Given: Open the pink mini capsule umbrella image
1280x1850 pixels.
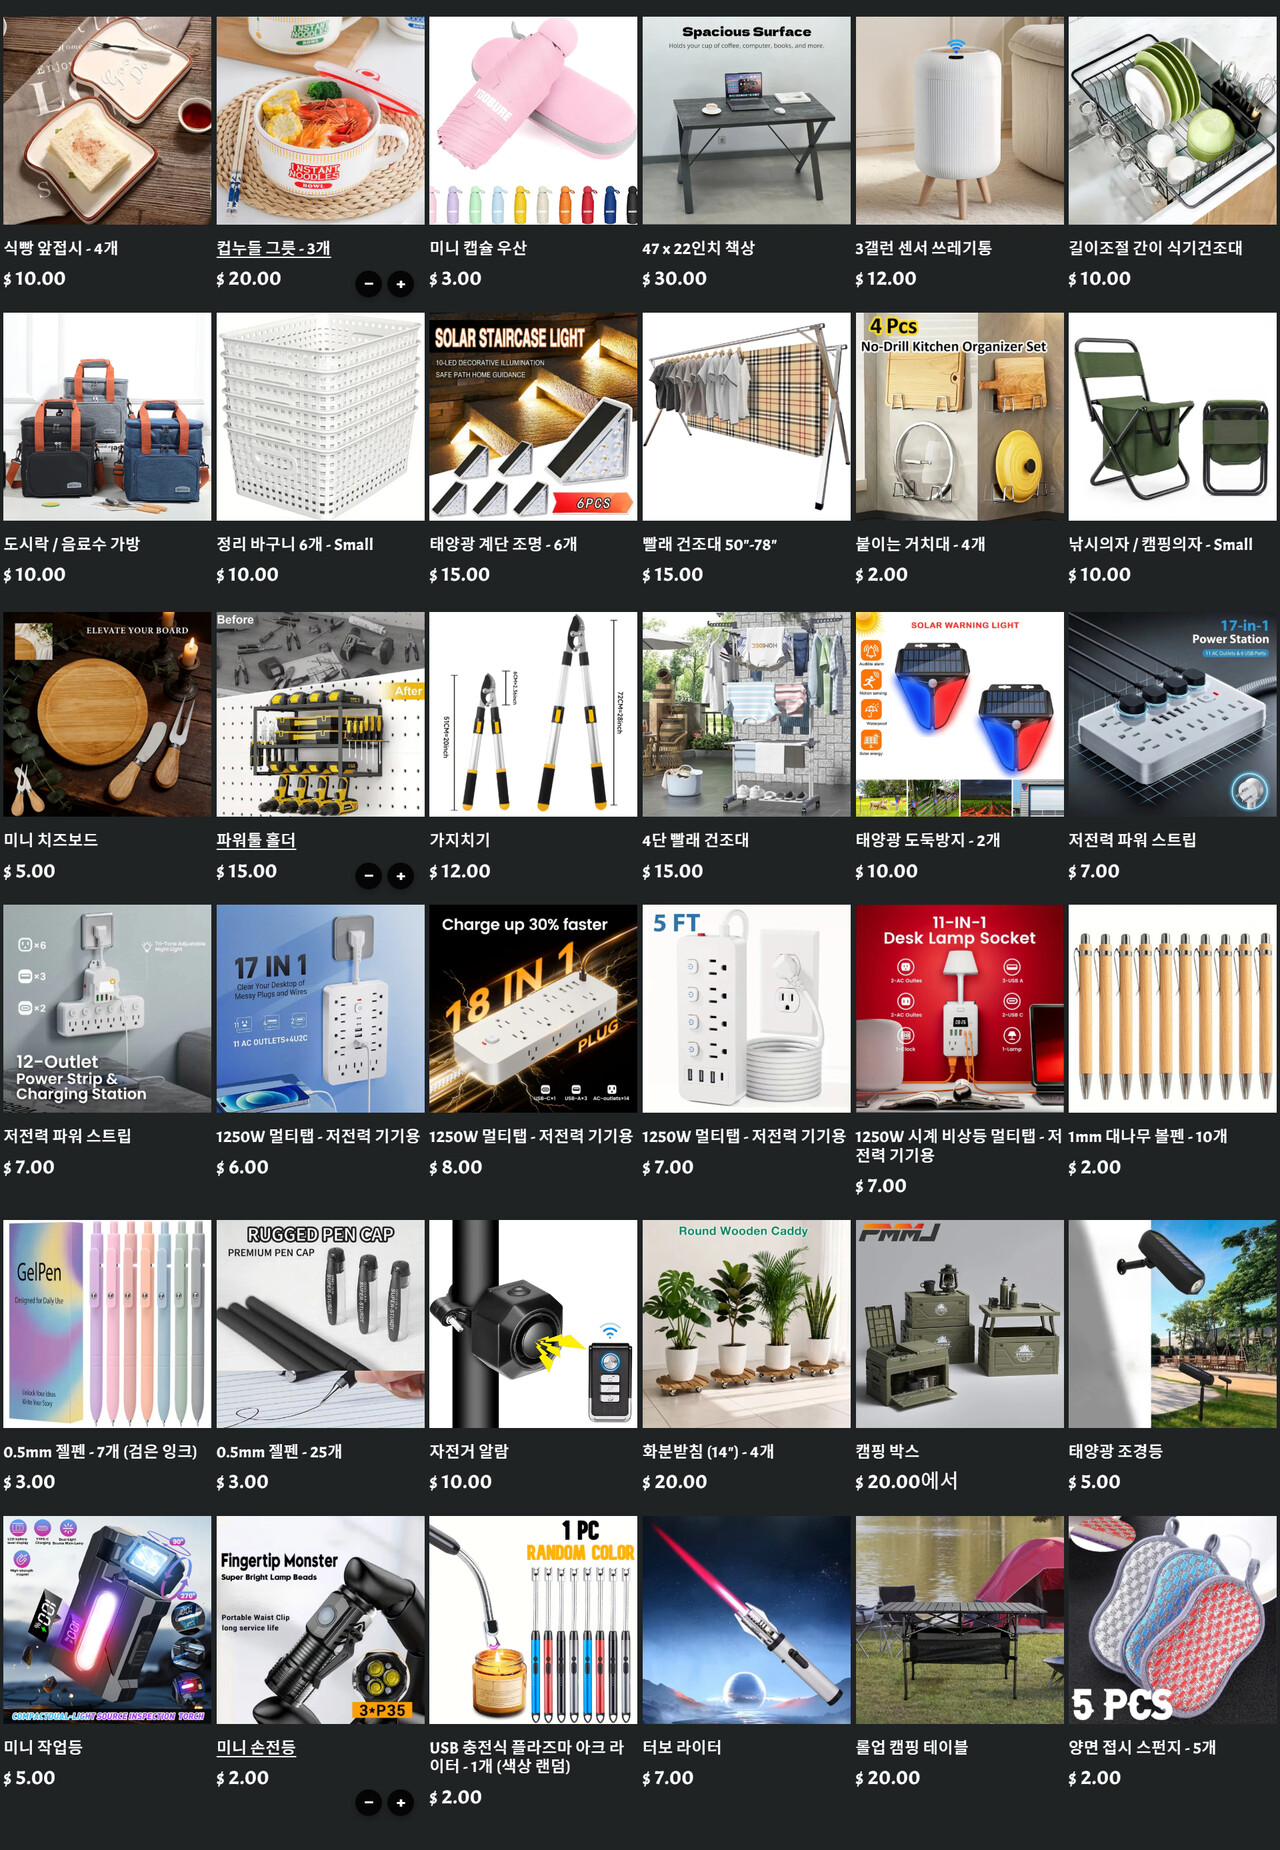Looking at the screenshot, I should point(533,120).
